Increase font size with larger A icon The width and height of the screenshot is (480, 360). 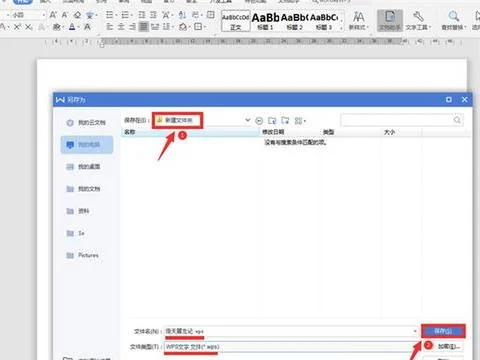pyautogui.click(x=53, y=15)
